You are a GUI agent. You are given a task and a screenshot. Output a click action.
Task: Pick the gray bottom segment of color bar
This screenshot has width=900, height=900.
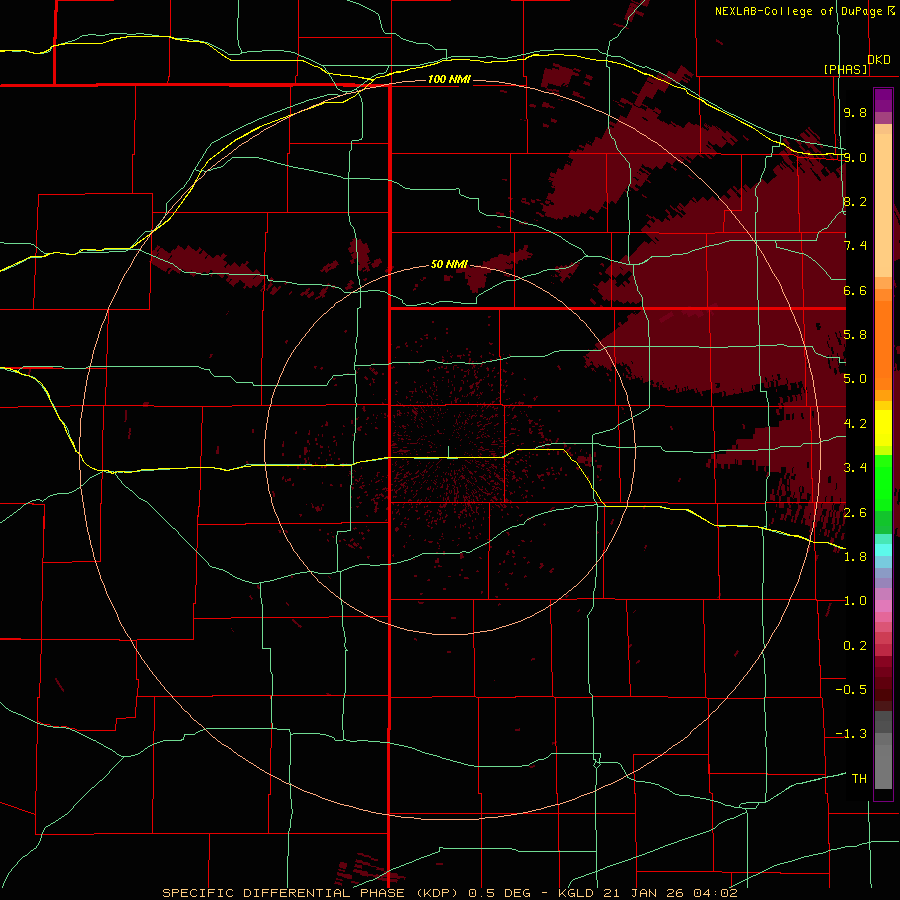click(x=883, y=767)
